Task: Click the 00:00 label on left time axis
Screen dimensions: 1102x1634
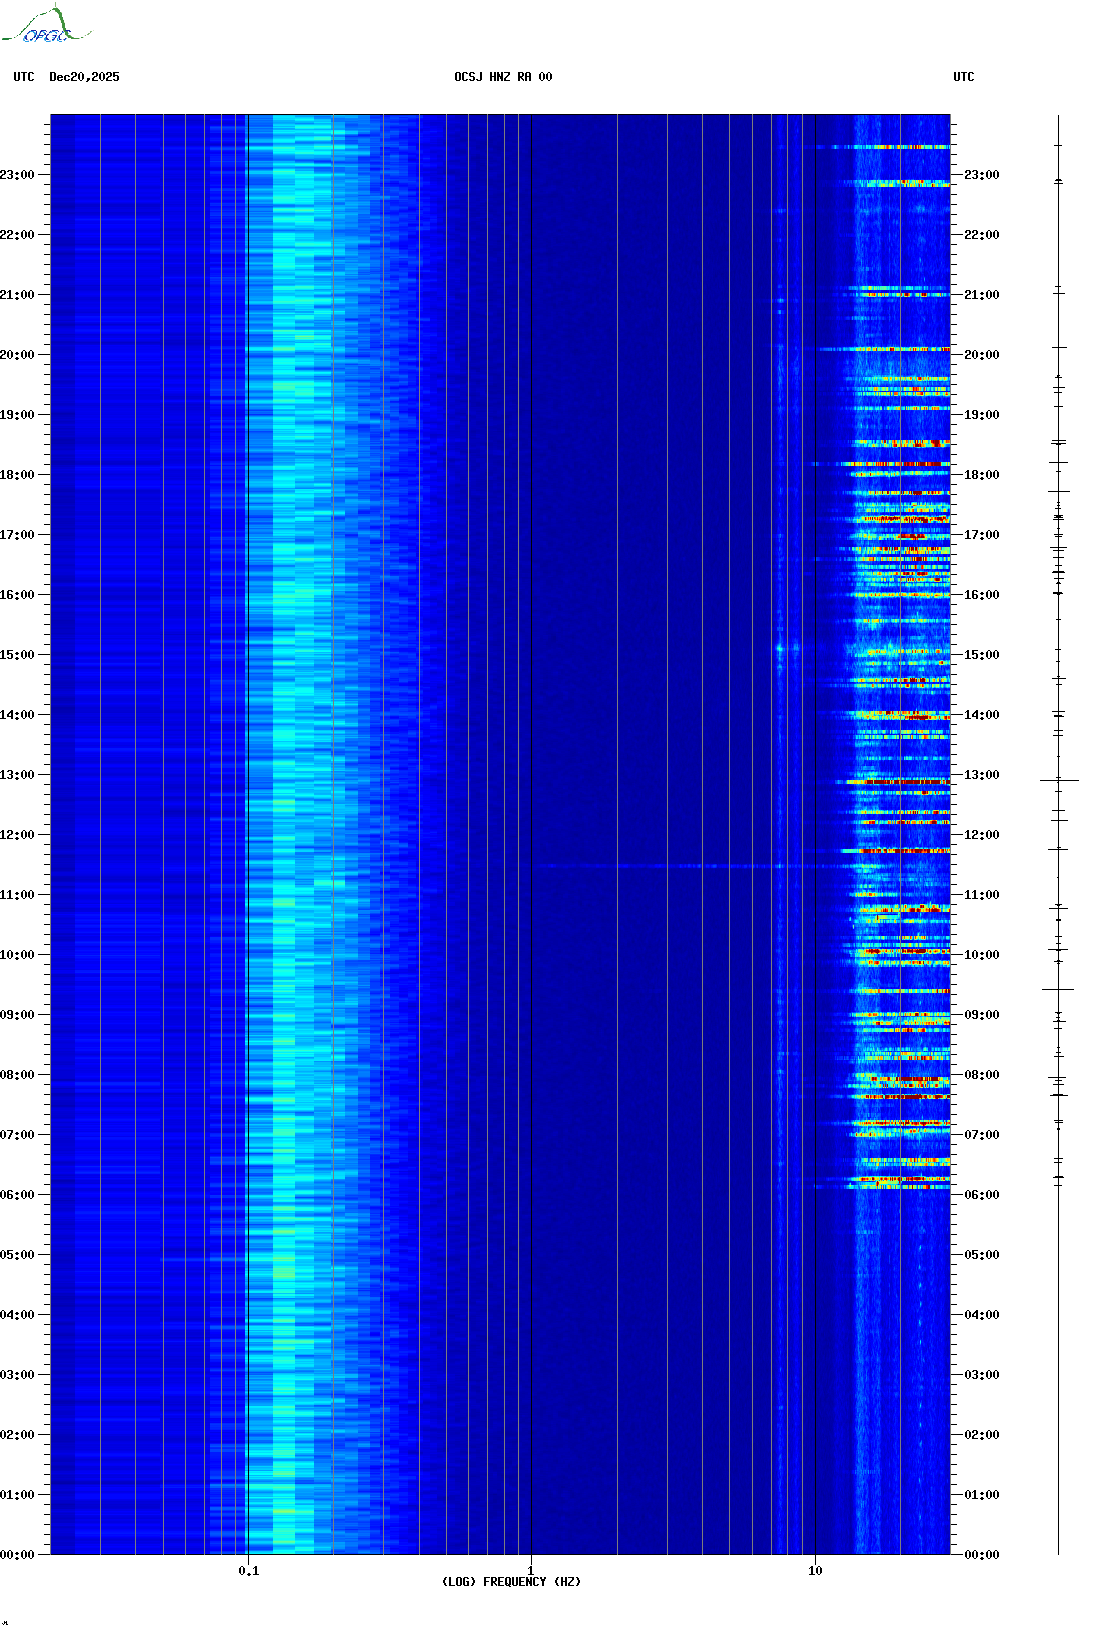Action: [17, 1555]
